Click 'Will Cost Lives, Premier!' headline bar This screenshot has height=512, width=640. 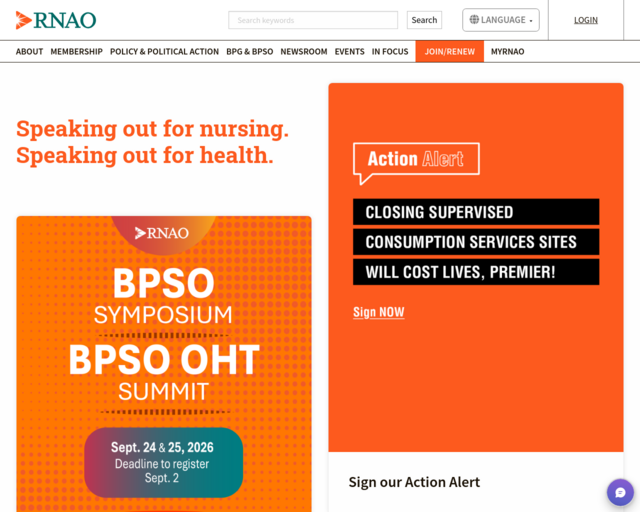tap(476, 272)
